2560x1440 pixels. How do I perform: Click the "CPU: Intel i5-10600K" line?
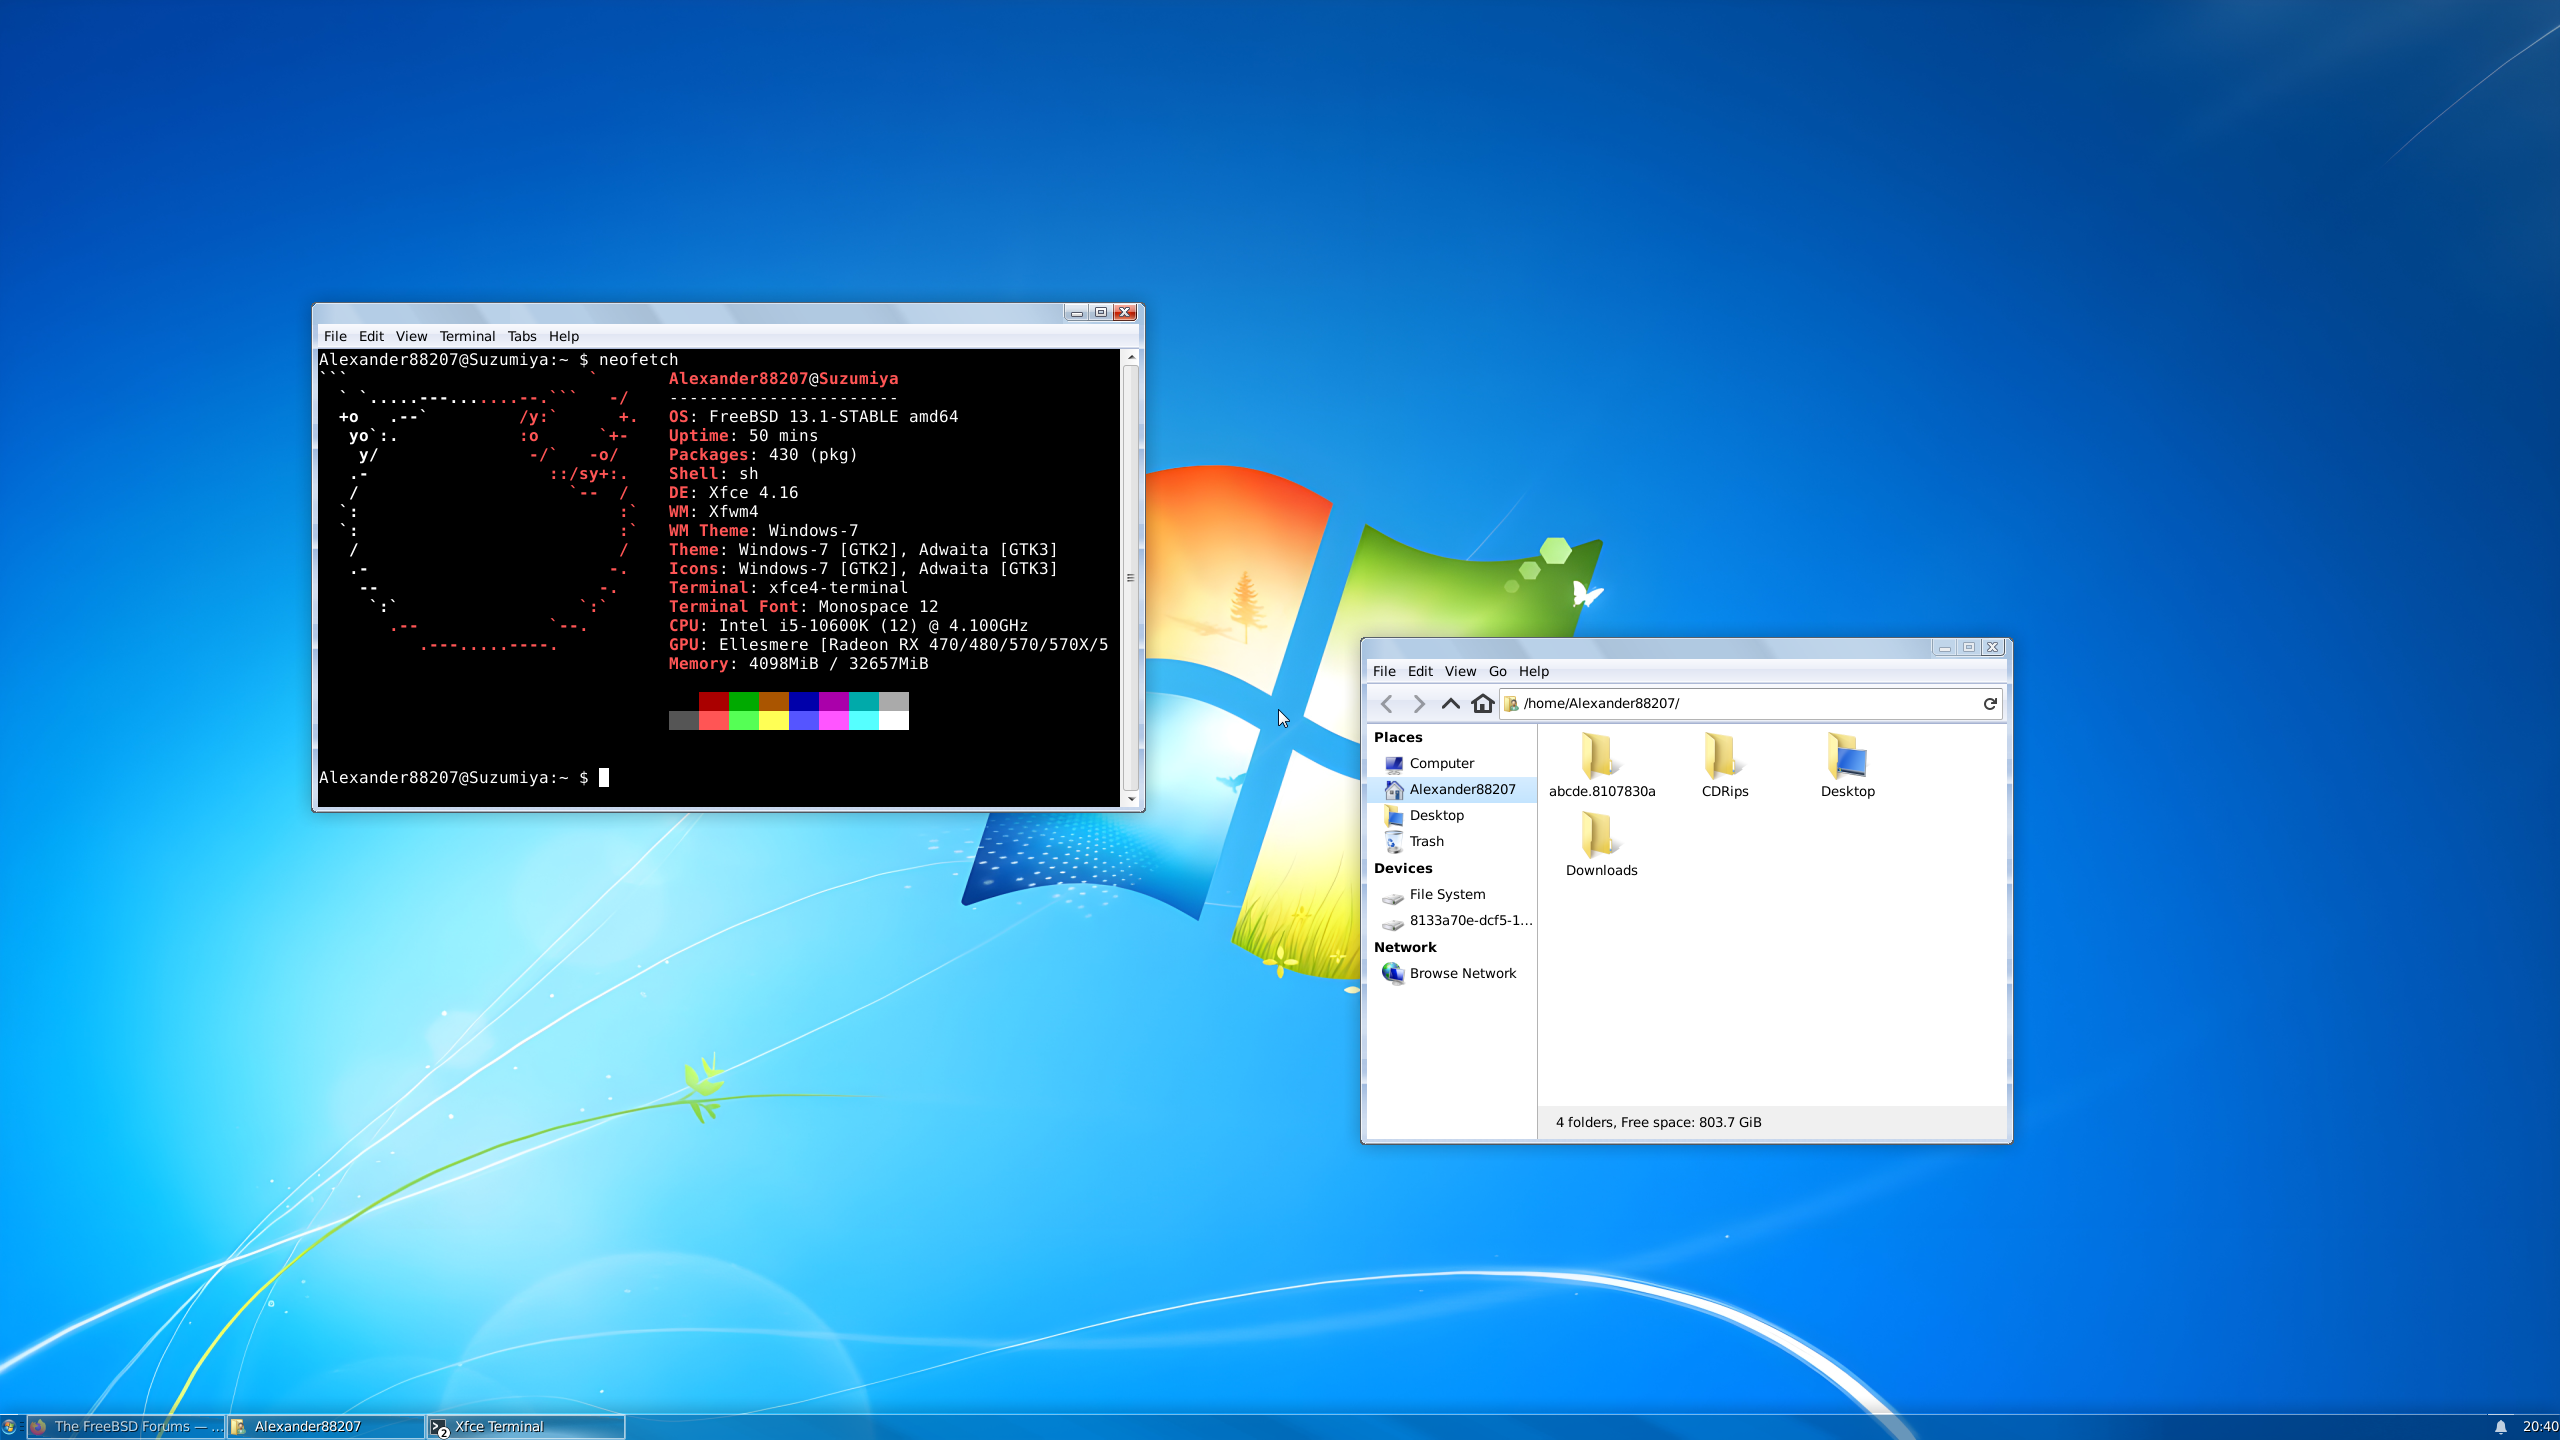coord(848,626)
